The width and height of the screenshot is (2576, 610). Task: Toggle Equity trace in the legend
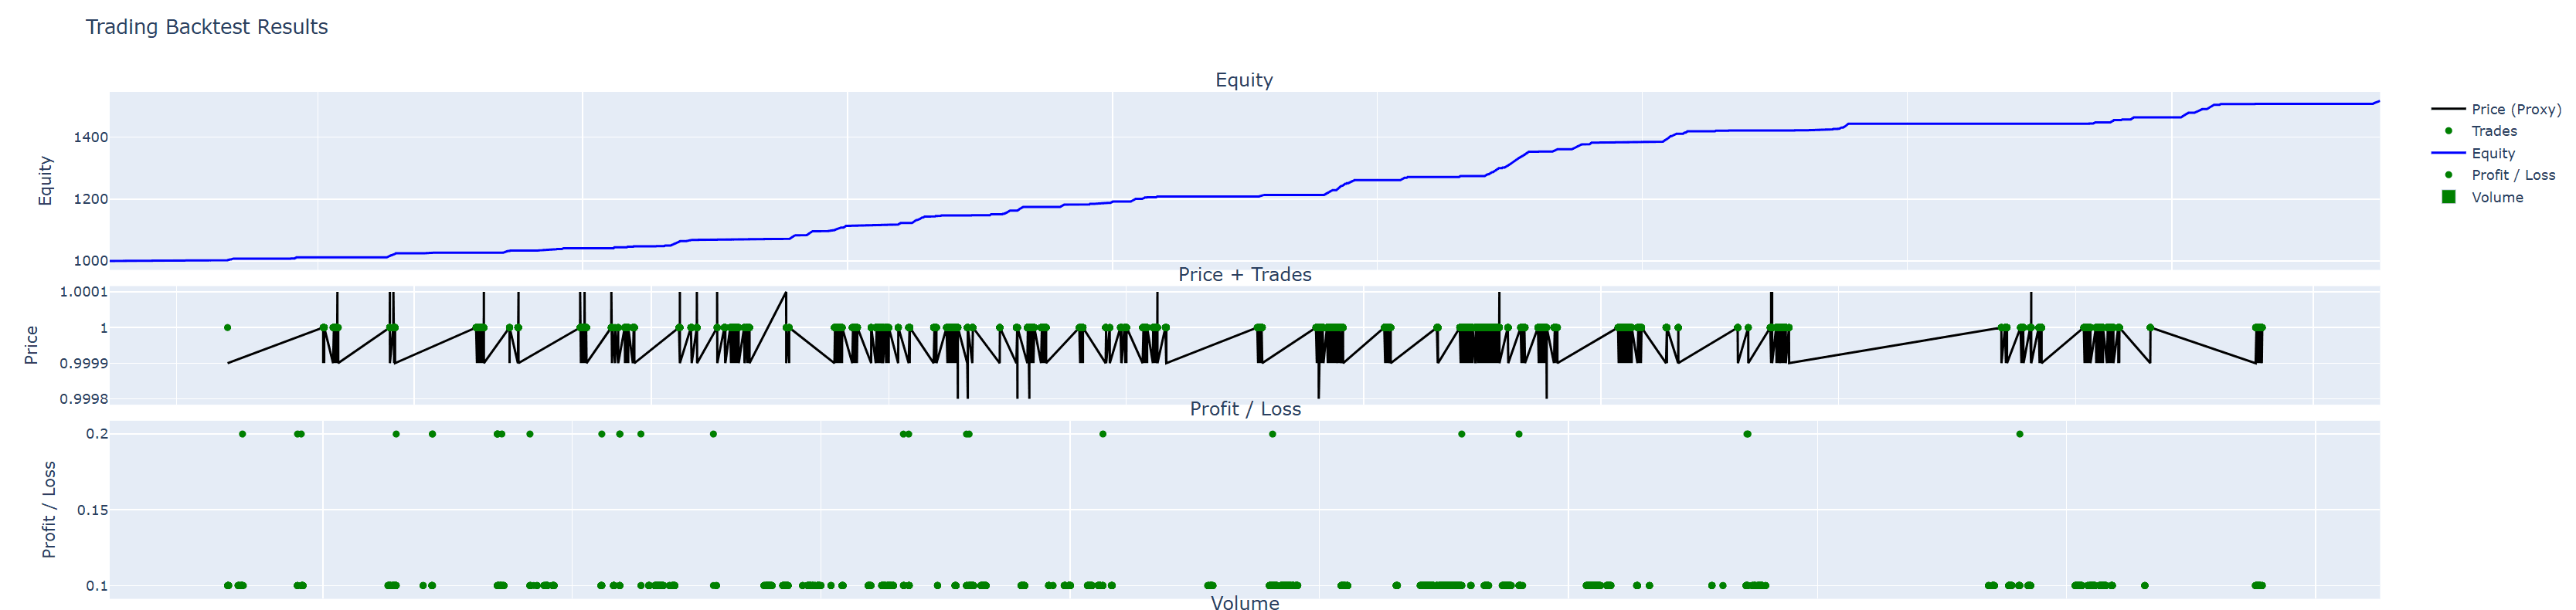point(2492,153)
